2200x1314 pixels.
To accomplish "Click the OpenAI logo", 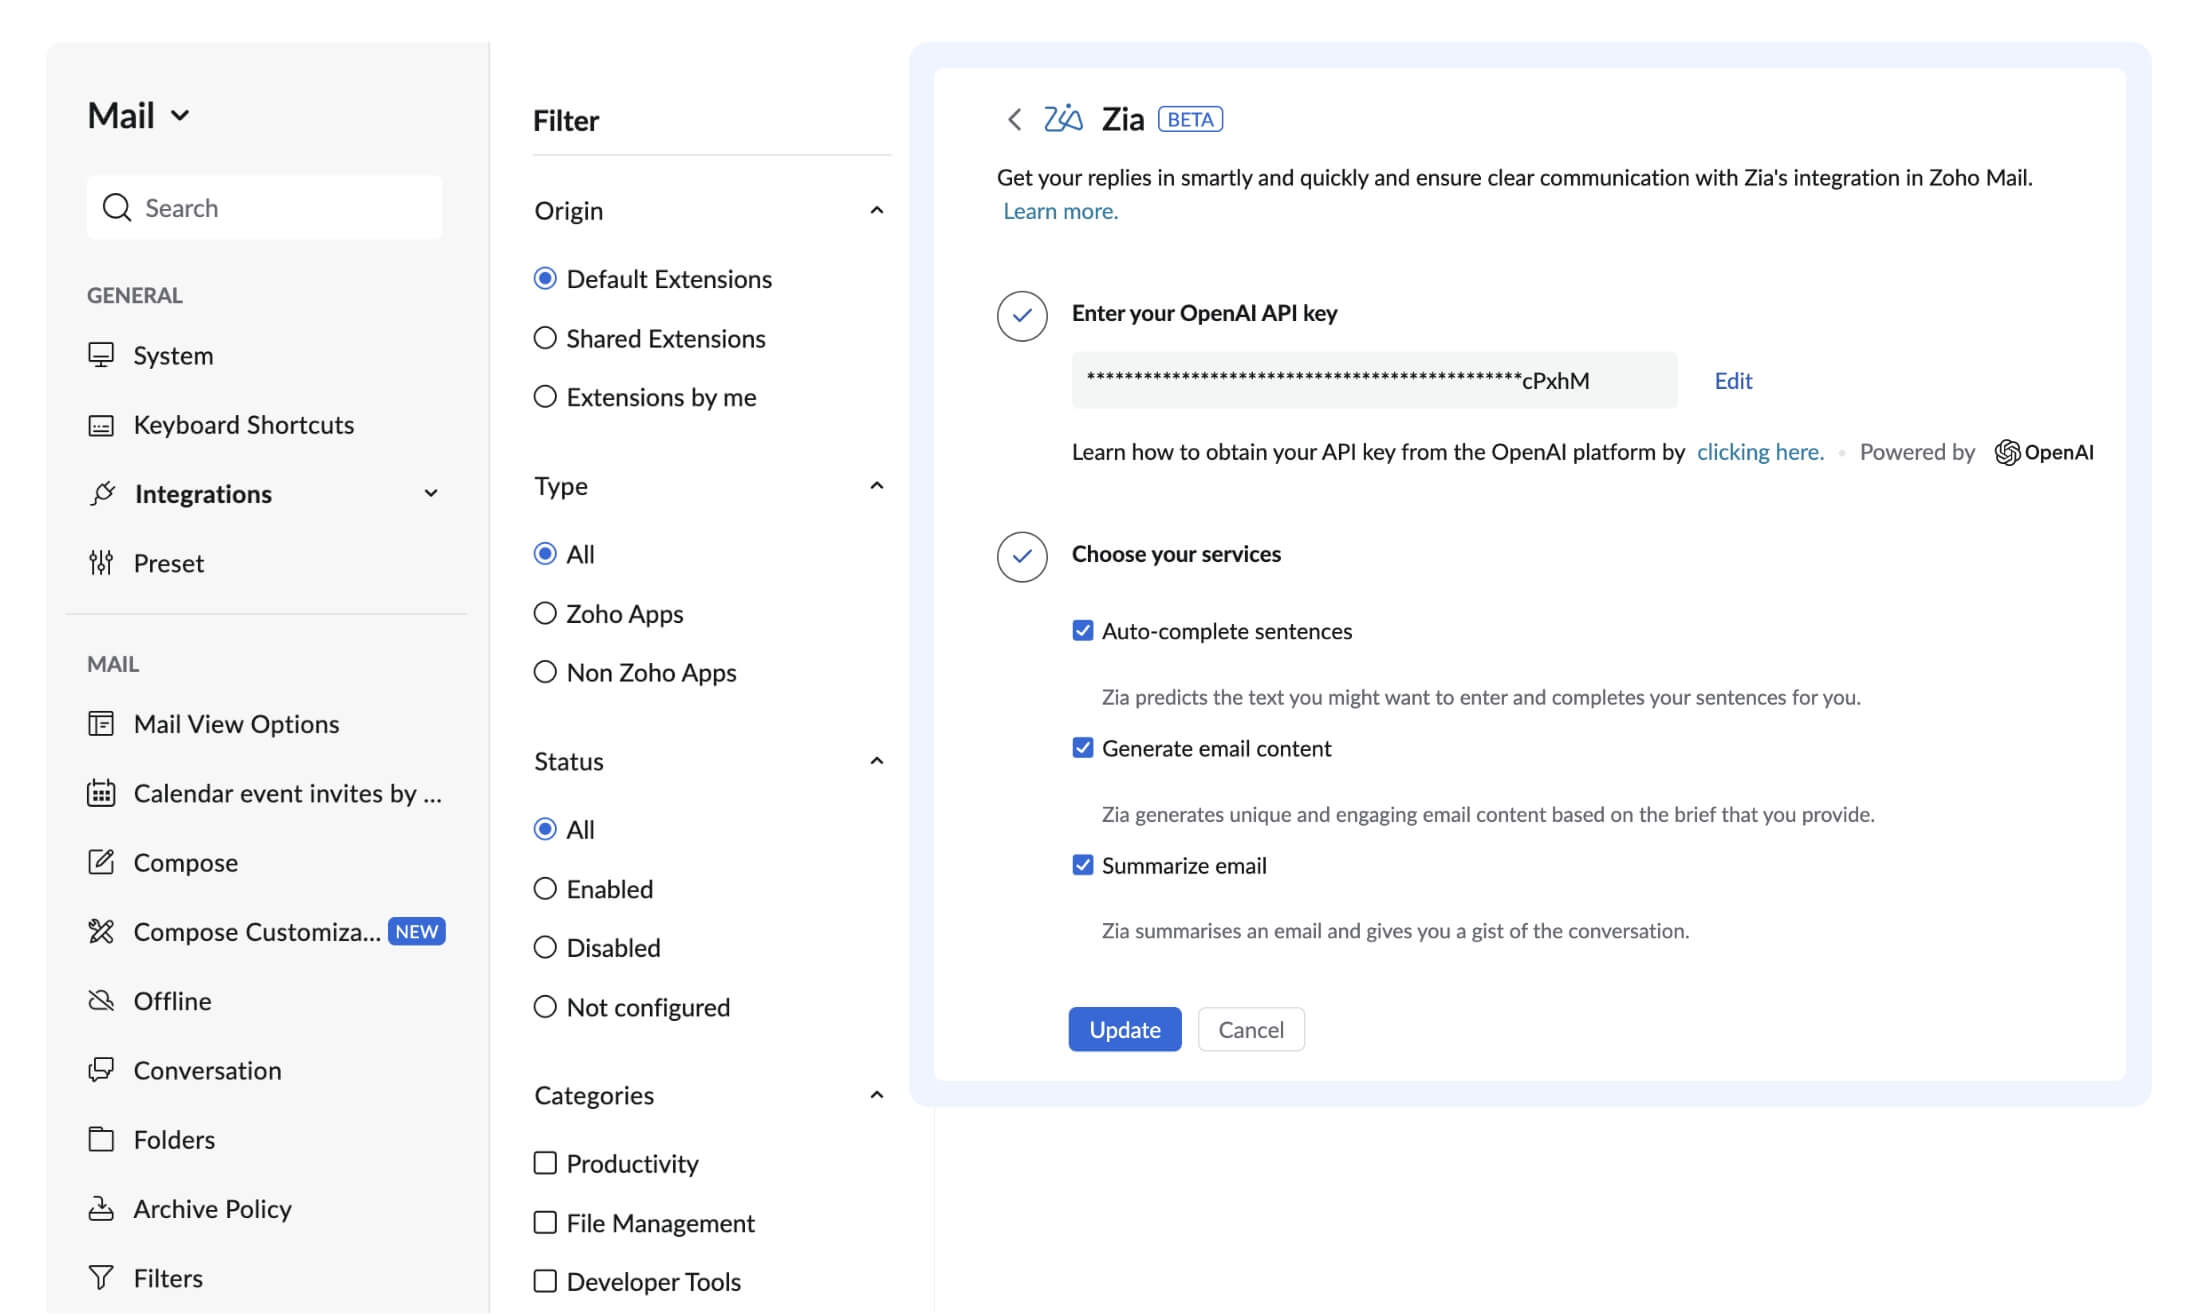I will tap(2043, 452).
